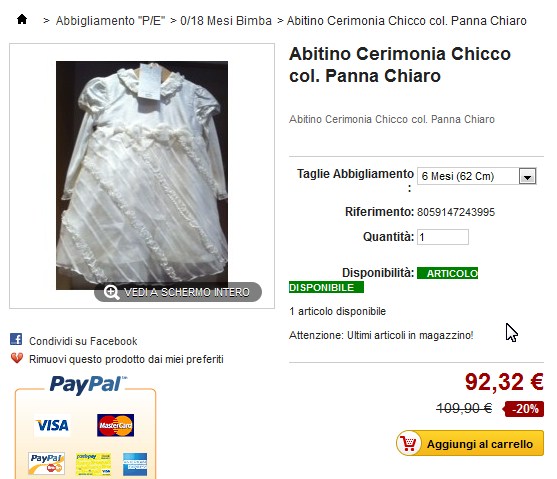Click the small PayPal card logo
Viewport: 557px width, 479px height.
click(x=47, y=464)
